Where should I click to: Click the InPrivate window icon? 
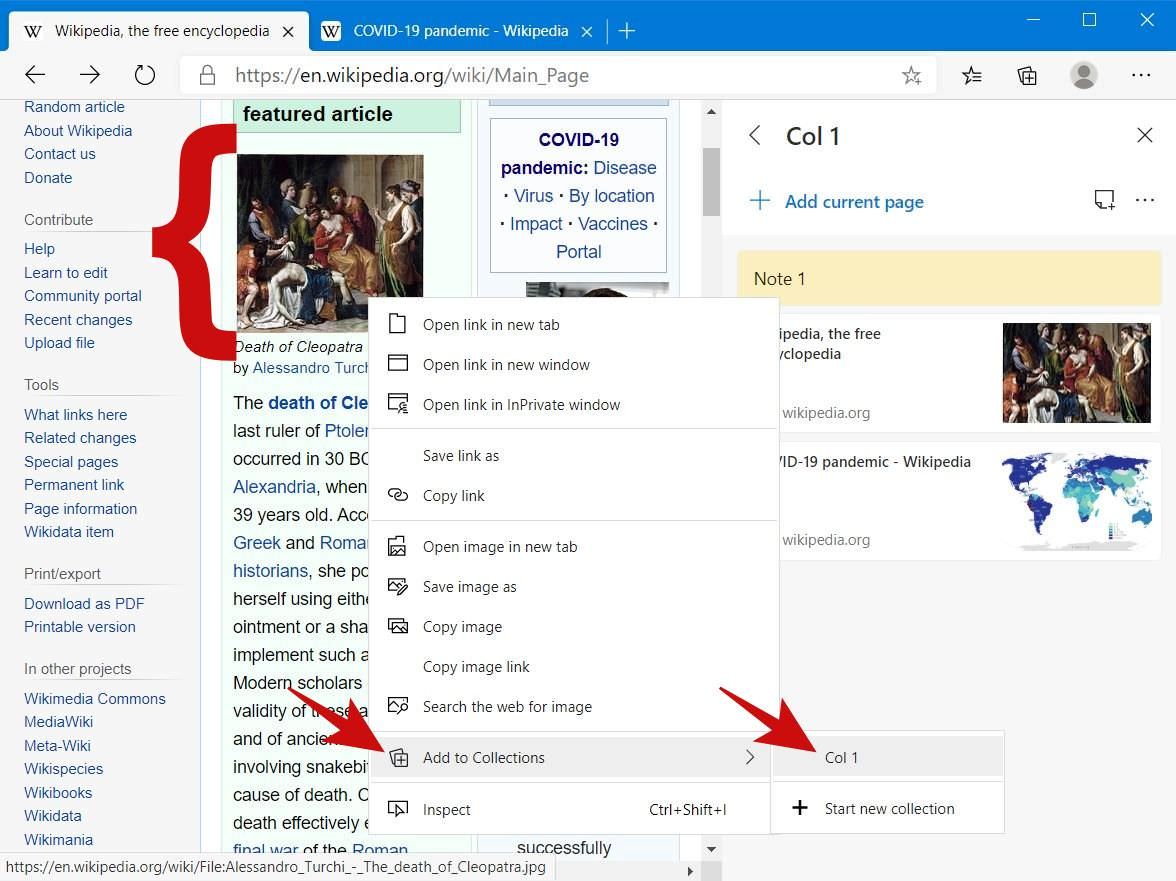[398, 403]
